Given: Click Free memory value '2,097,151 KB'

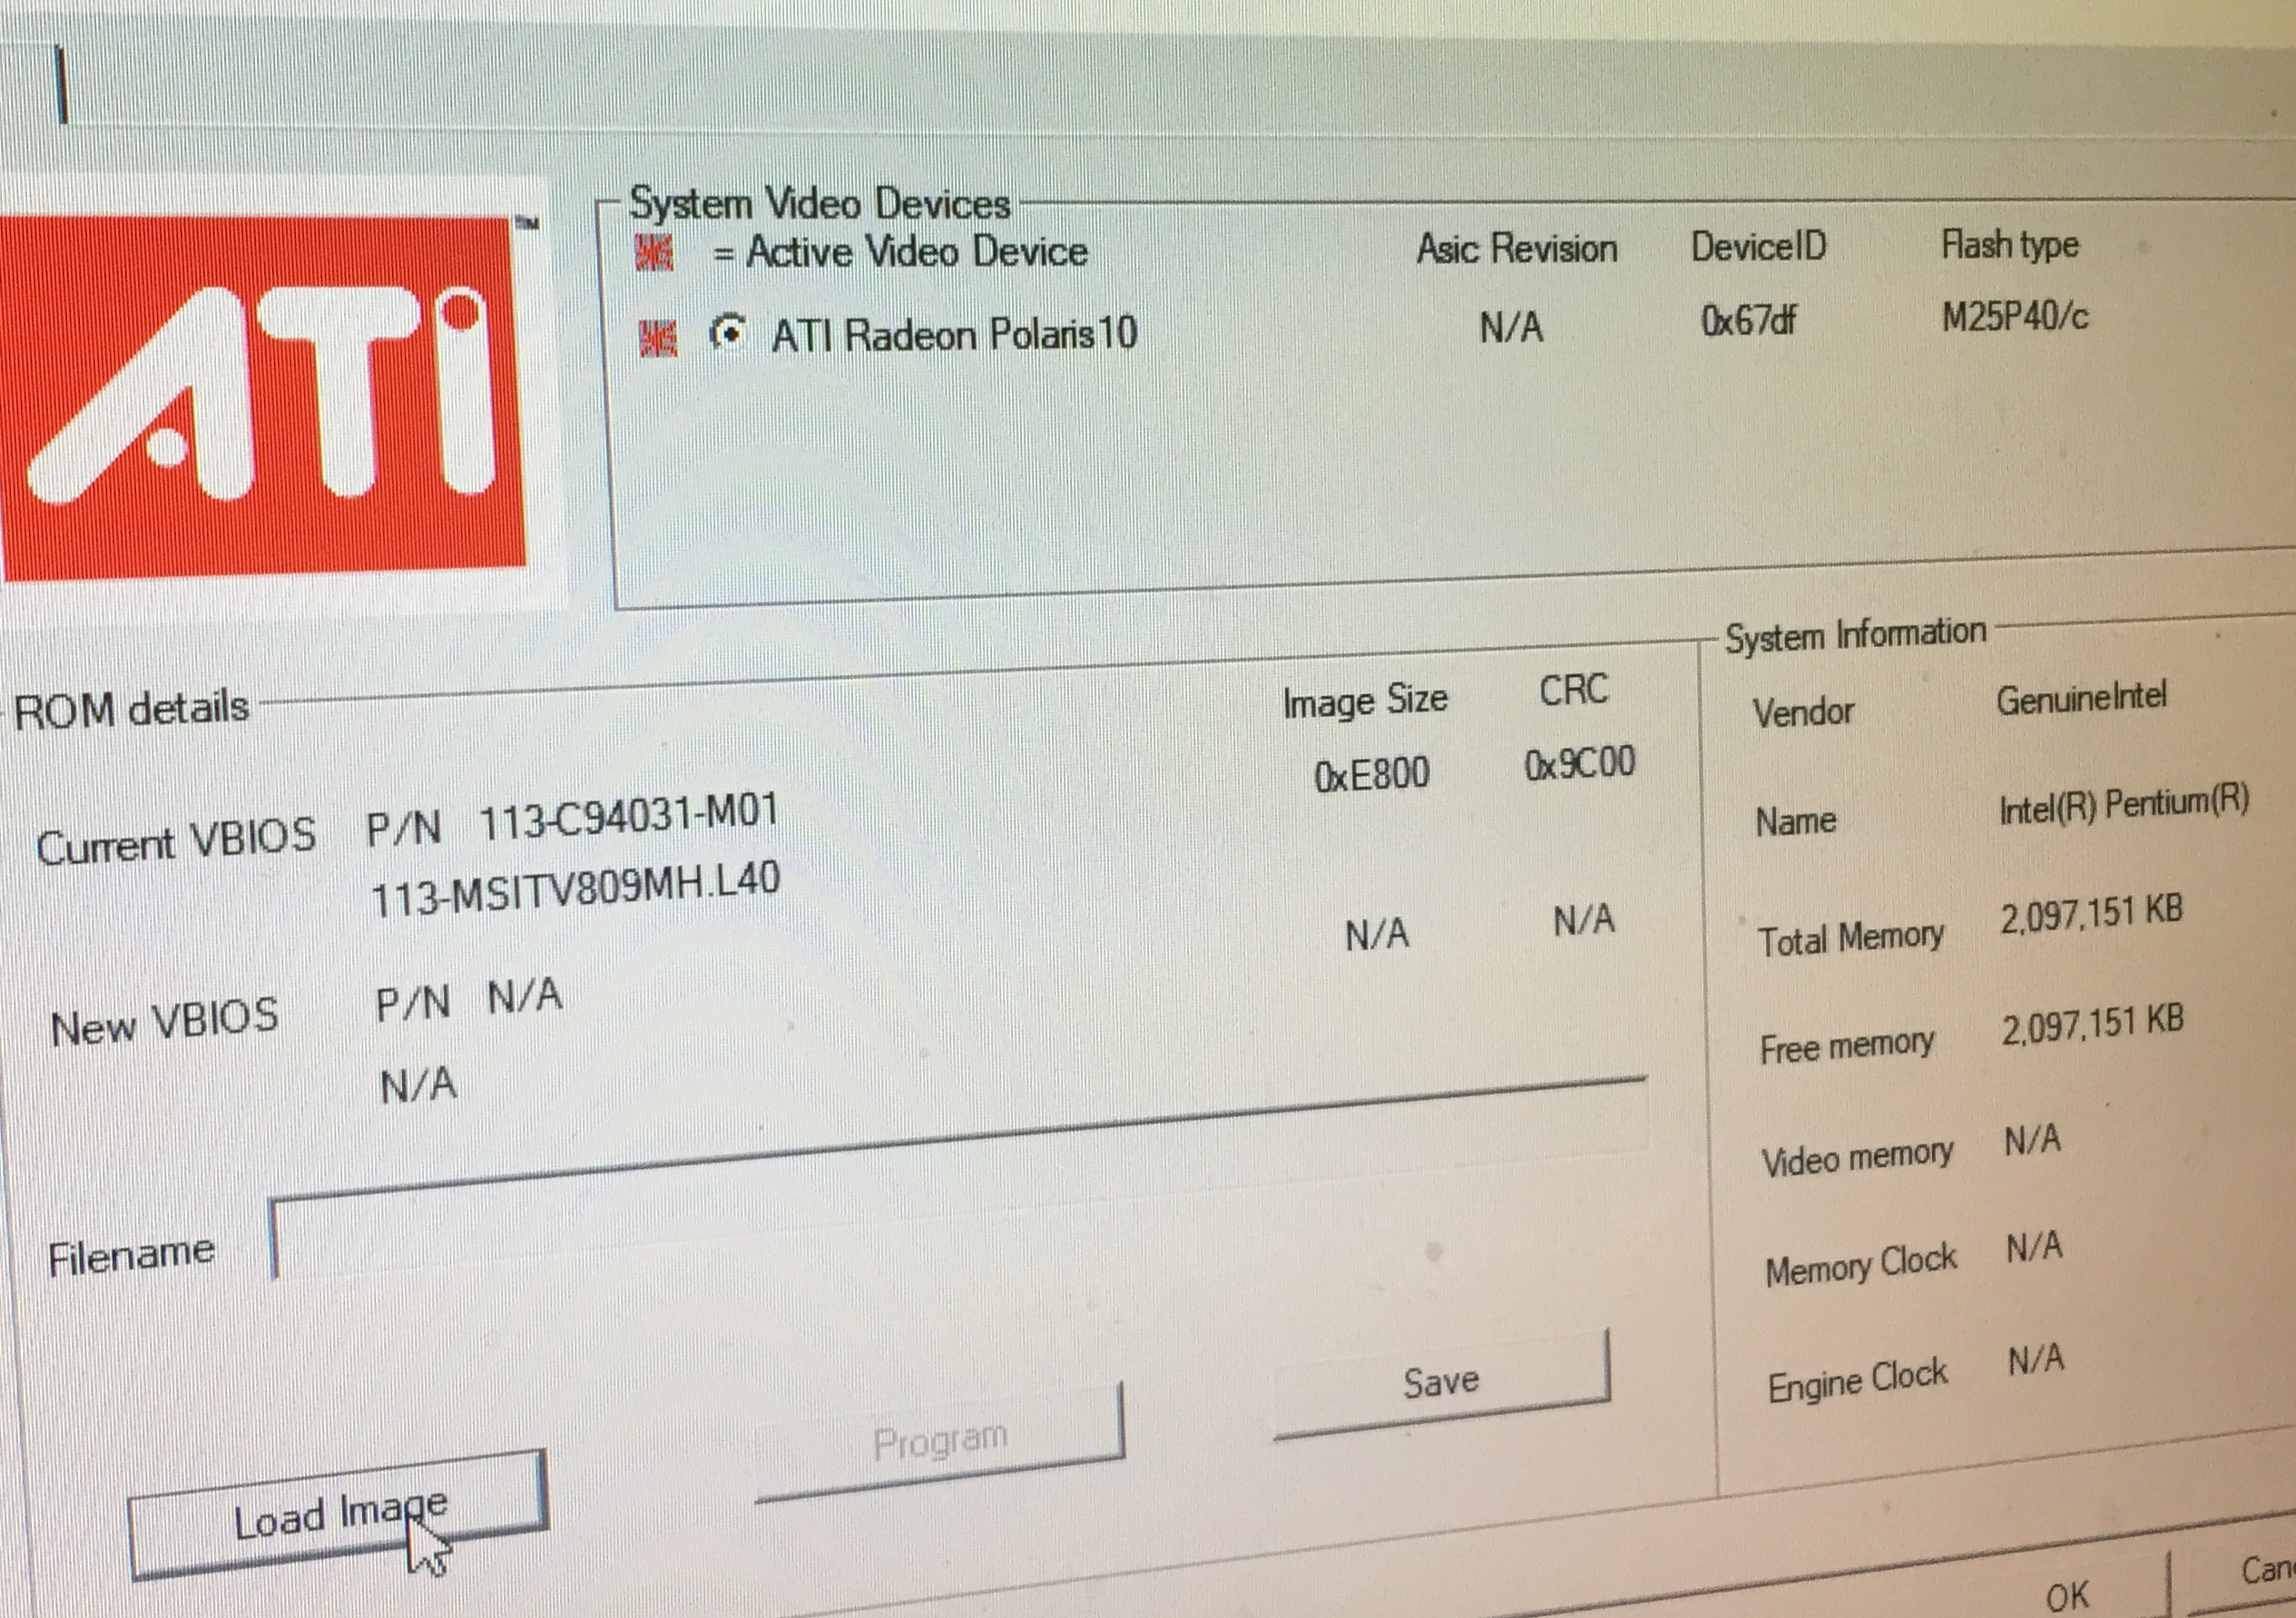Looking at the screenshot, I should tap(2092, 1024).
